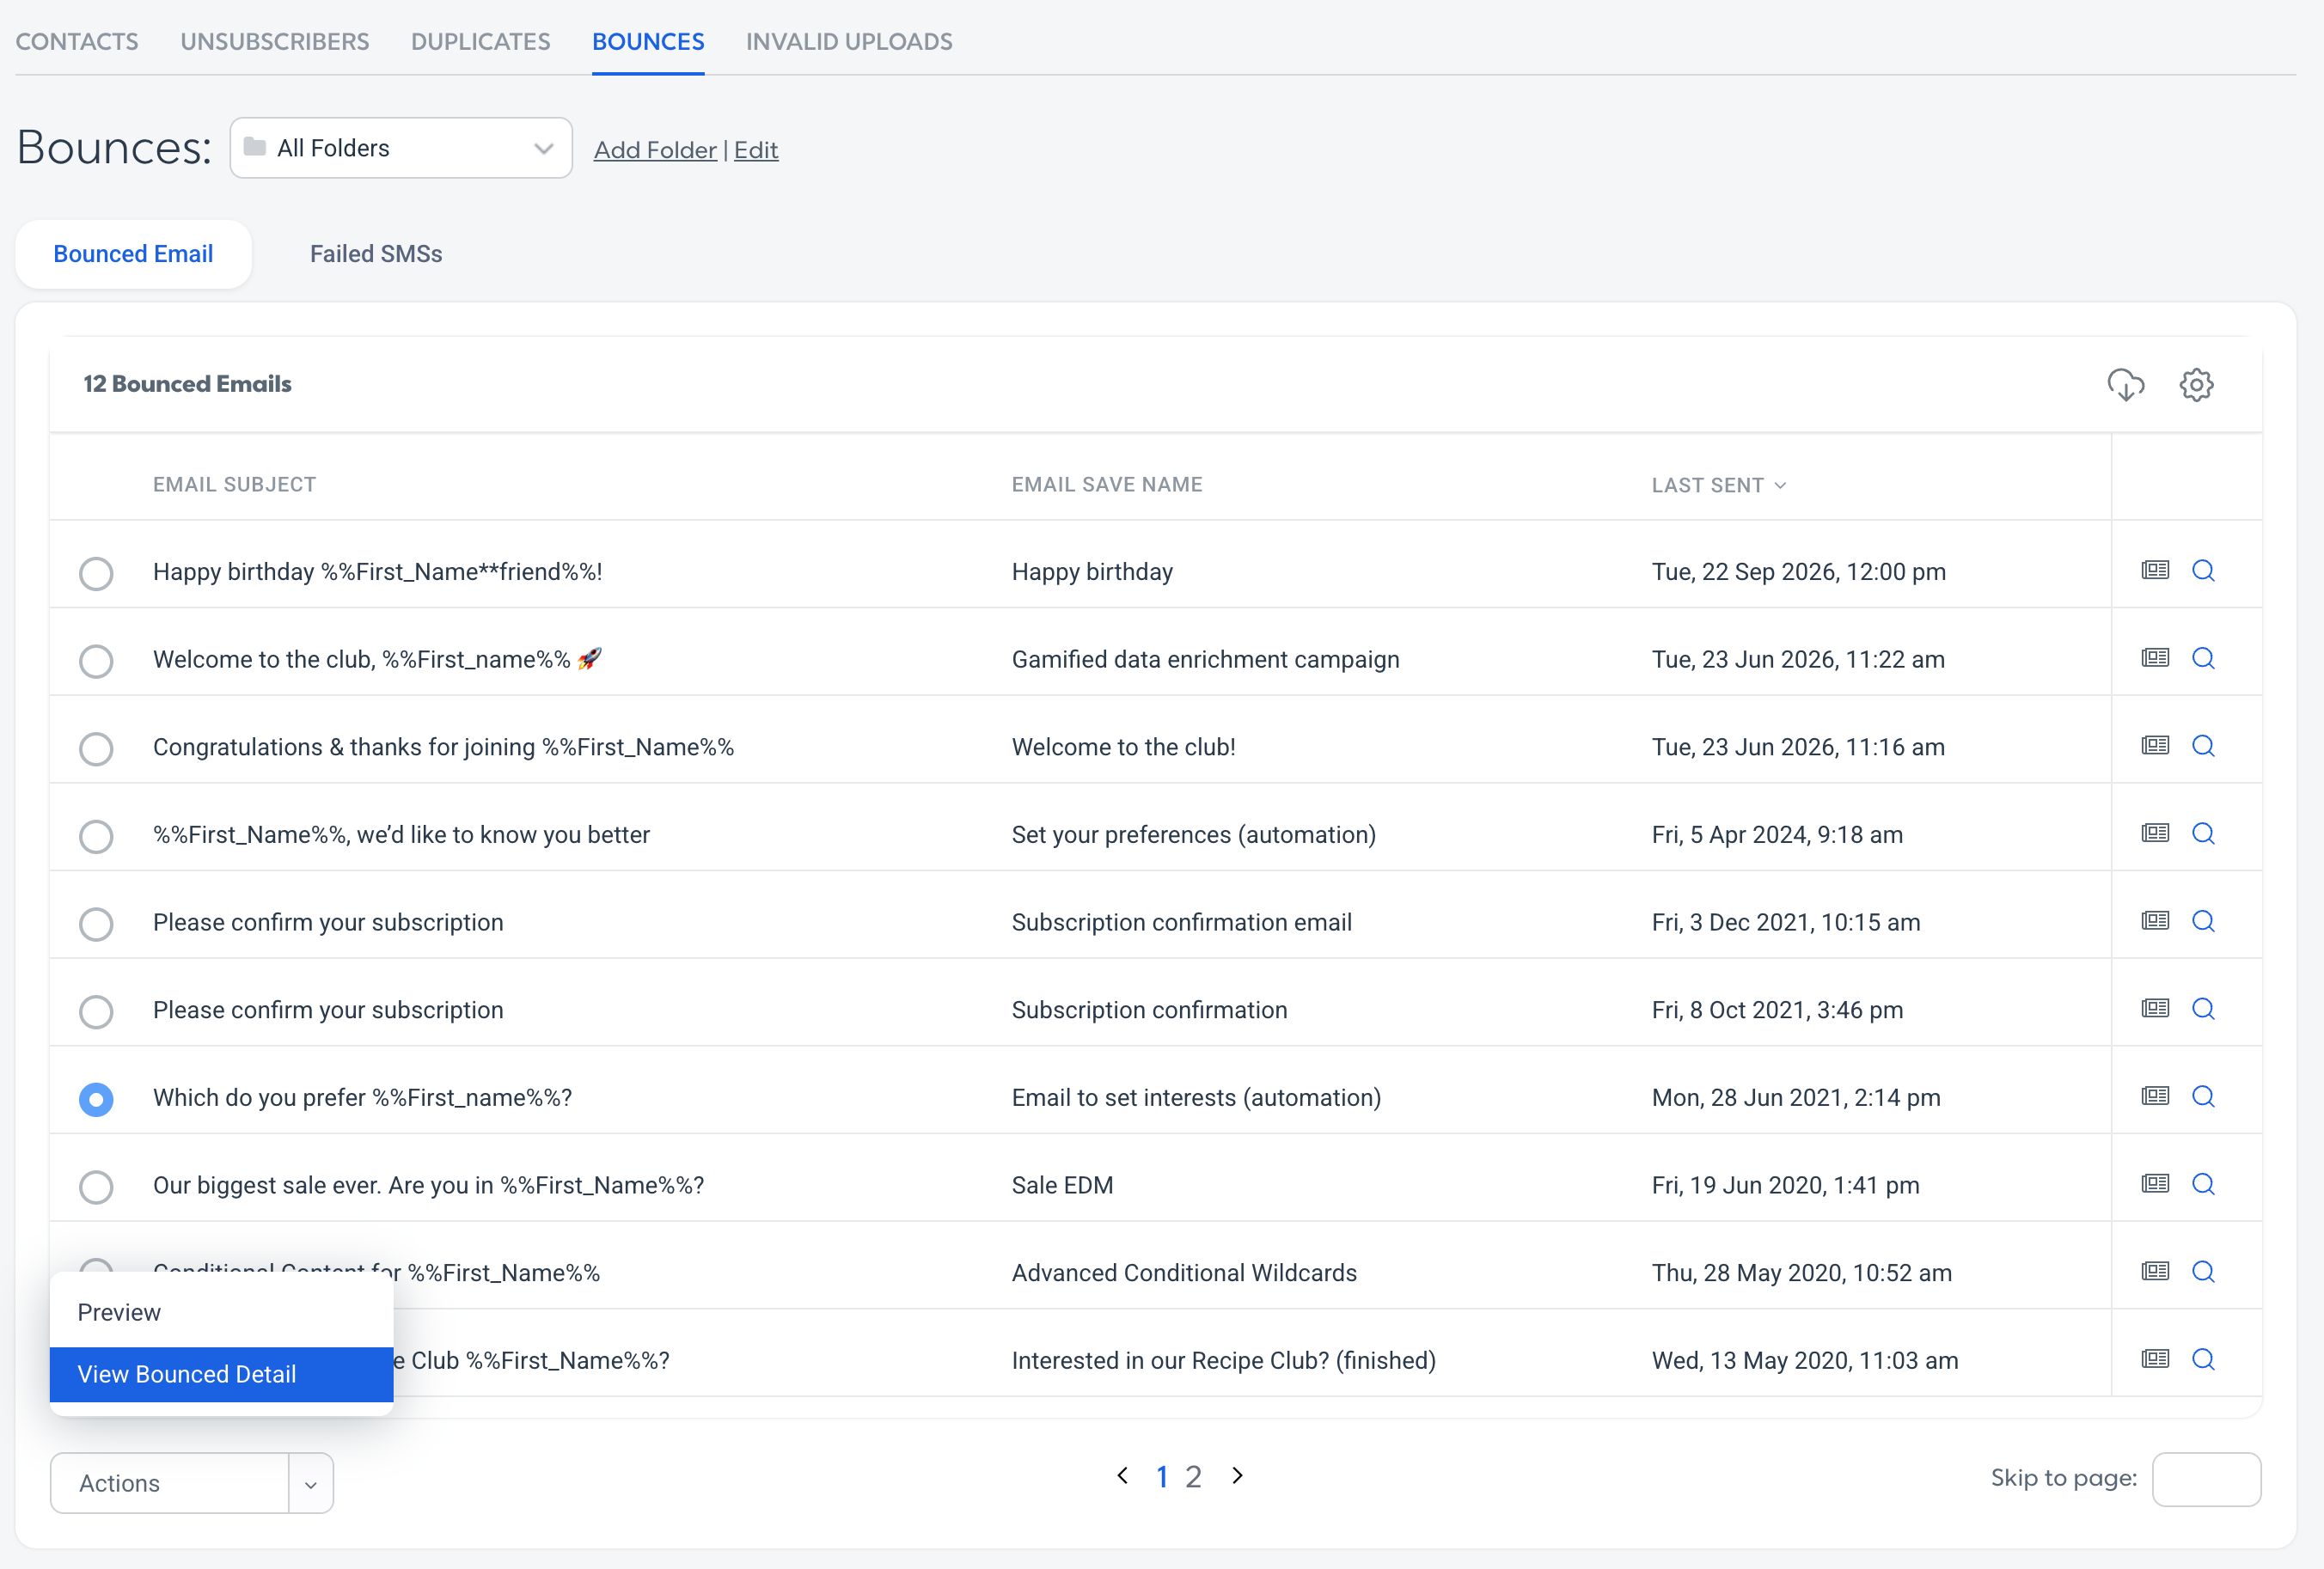This screenshot has width=2324, height=1569.
Task: Select radio for Our biggest sale ever
Action: (96, 1187)
